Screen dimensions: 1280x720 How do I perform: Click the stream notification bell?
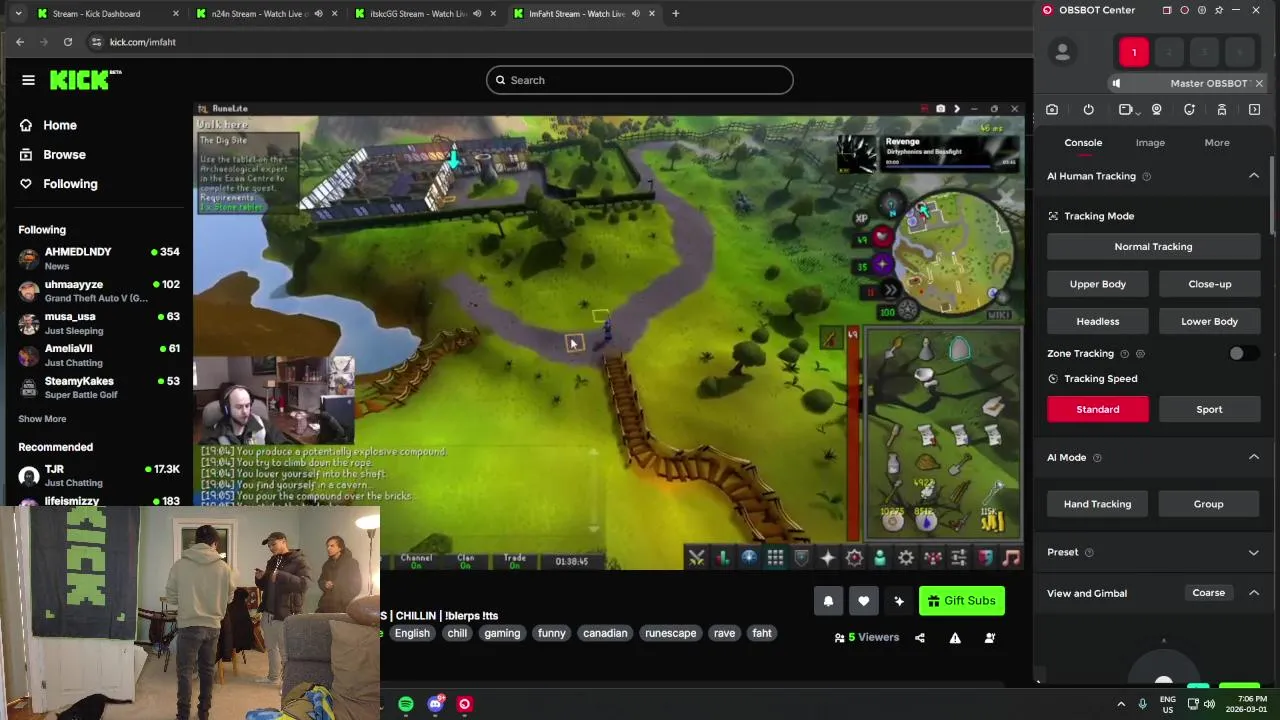(828, 601)
